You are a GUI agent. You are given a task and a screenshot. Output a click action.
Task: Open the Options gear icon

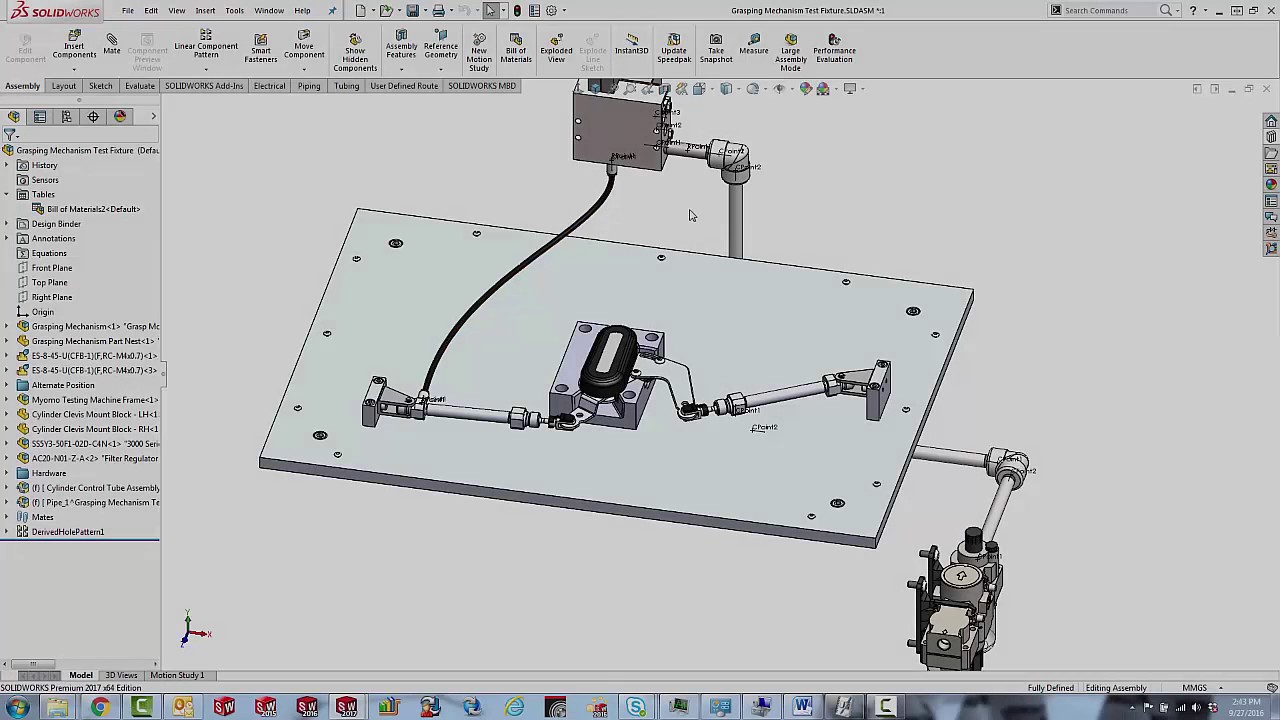[x=551, y=10]
